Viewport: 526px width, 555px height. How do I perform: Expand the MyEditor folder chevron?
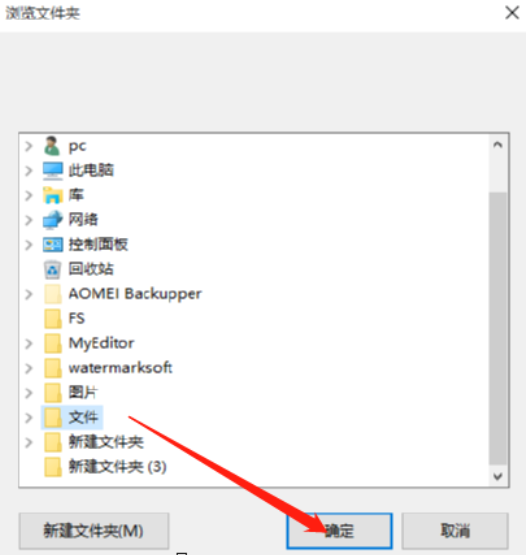tap(29, 343)
